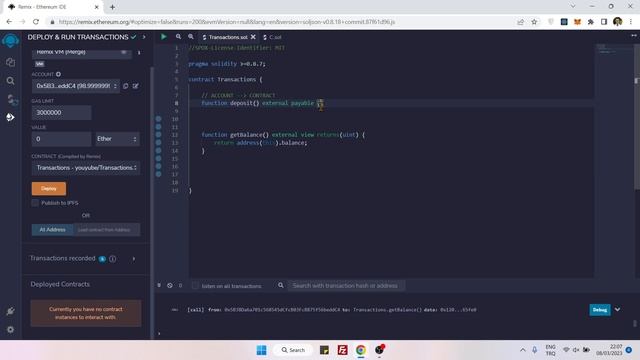Open the contract selection dropdown
Viewport: 640px width, 360px height.
click(86, 168)
